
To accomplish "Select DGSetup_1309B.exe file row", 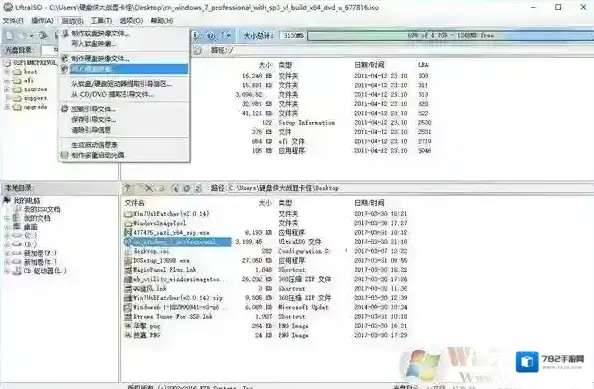I will (x=266, y=261).
